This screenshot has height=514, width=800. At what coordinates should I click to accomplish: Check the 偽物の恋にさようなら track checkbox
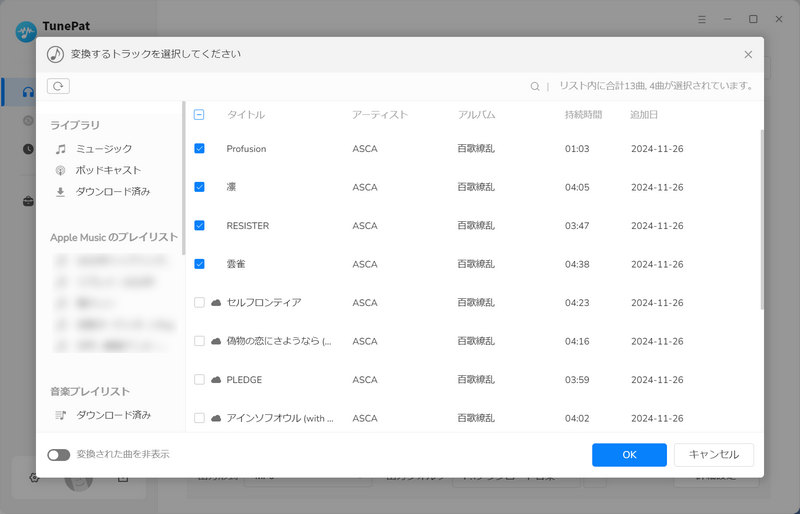click(199, 341)
